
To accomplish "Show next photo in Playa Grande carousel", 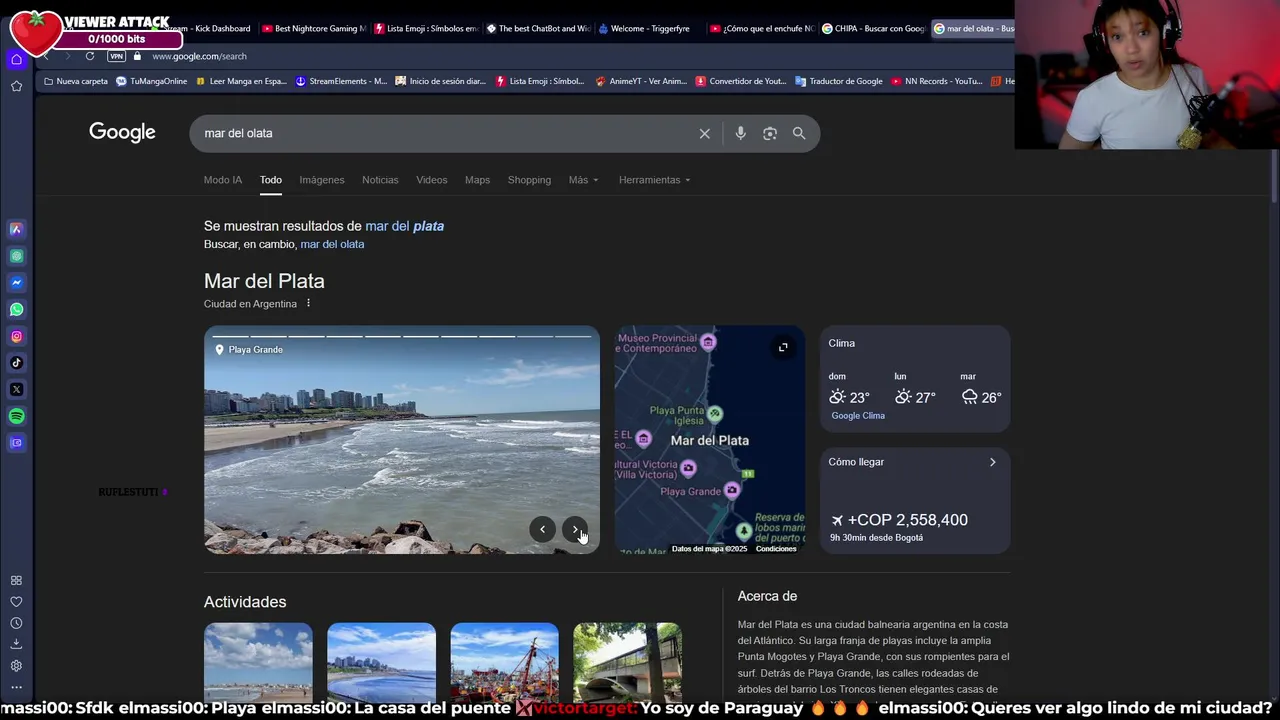I will click(x=575, y=530).
